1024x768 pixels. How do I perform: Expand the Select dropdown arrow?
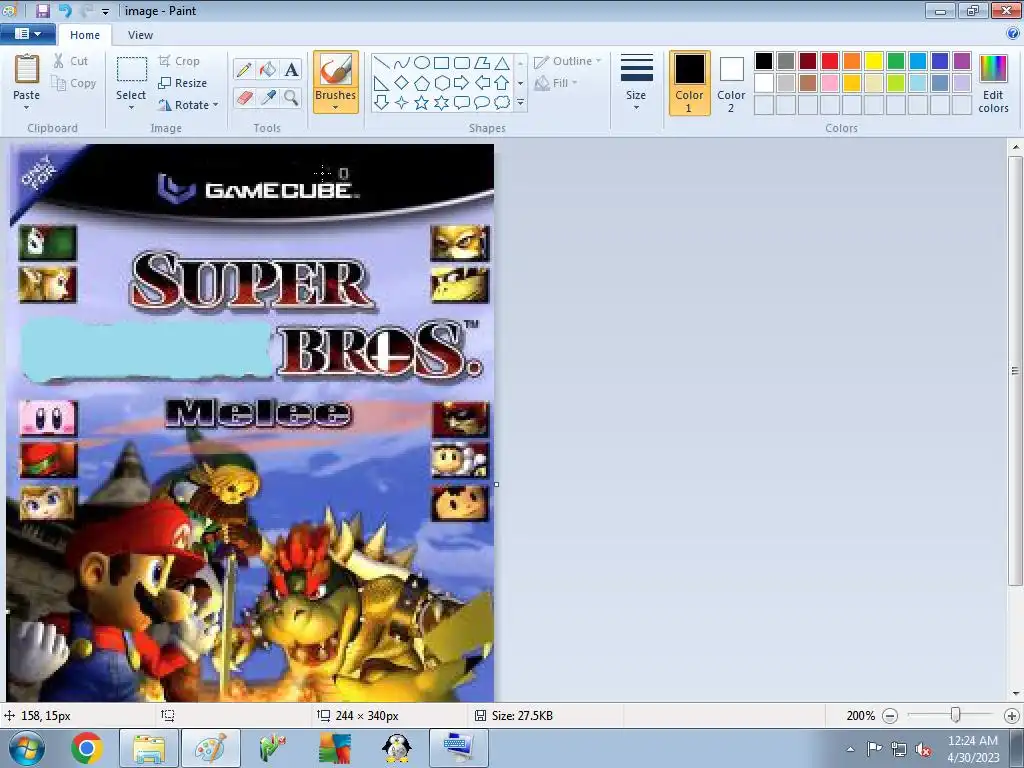[x=131, y=108]
